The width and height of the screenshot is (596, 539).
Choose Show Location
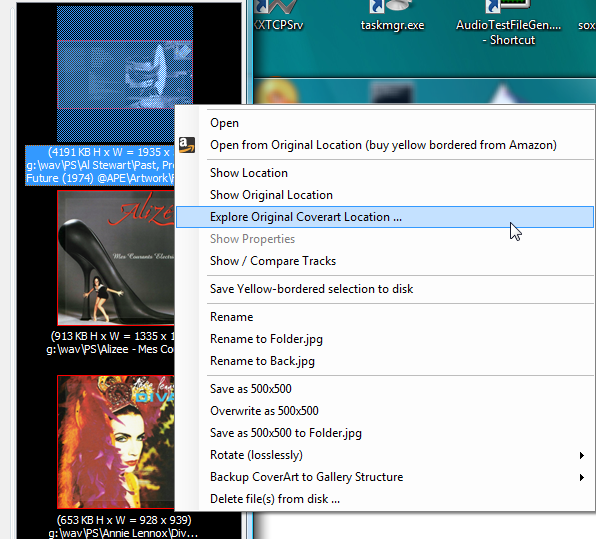385,173
